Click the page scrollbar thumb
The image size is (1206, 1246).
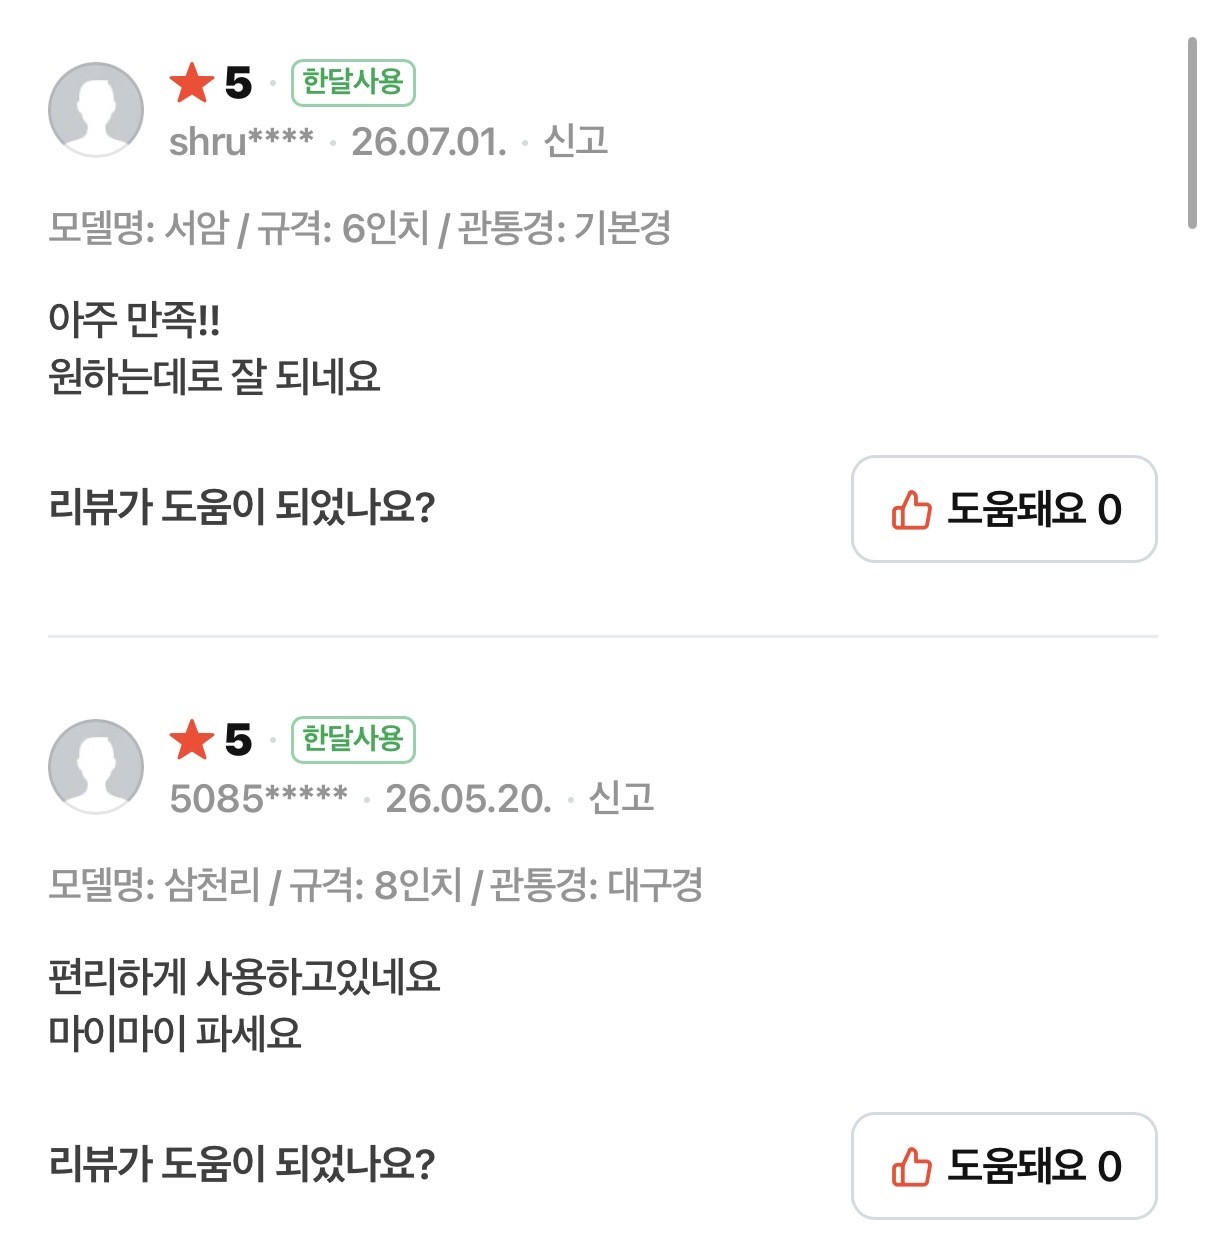pos(1192,133)
